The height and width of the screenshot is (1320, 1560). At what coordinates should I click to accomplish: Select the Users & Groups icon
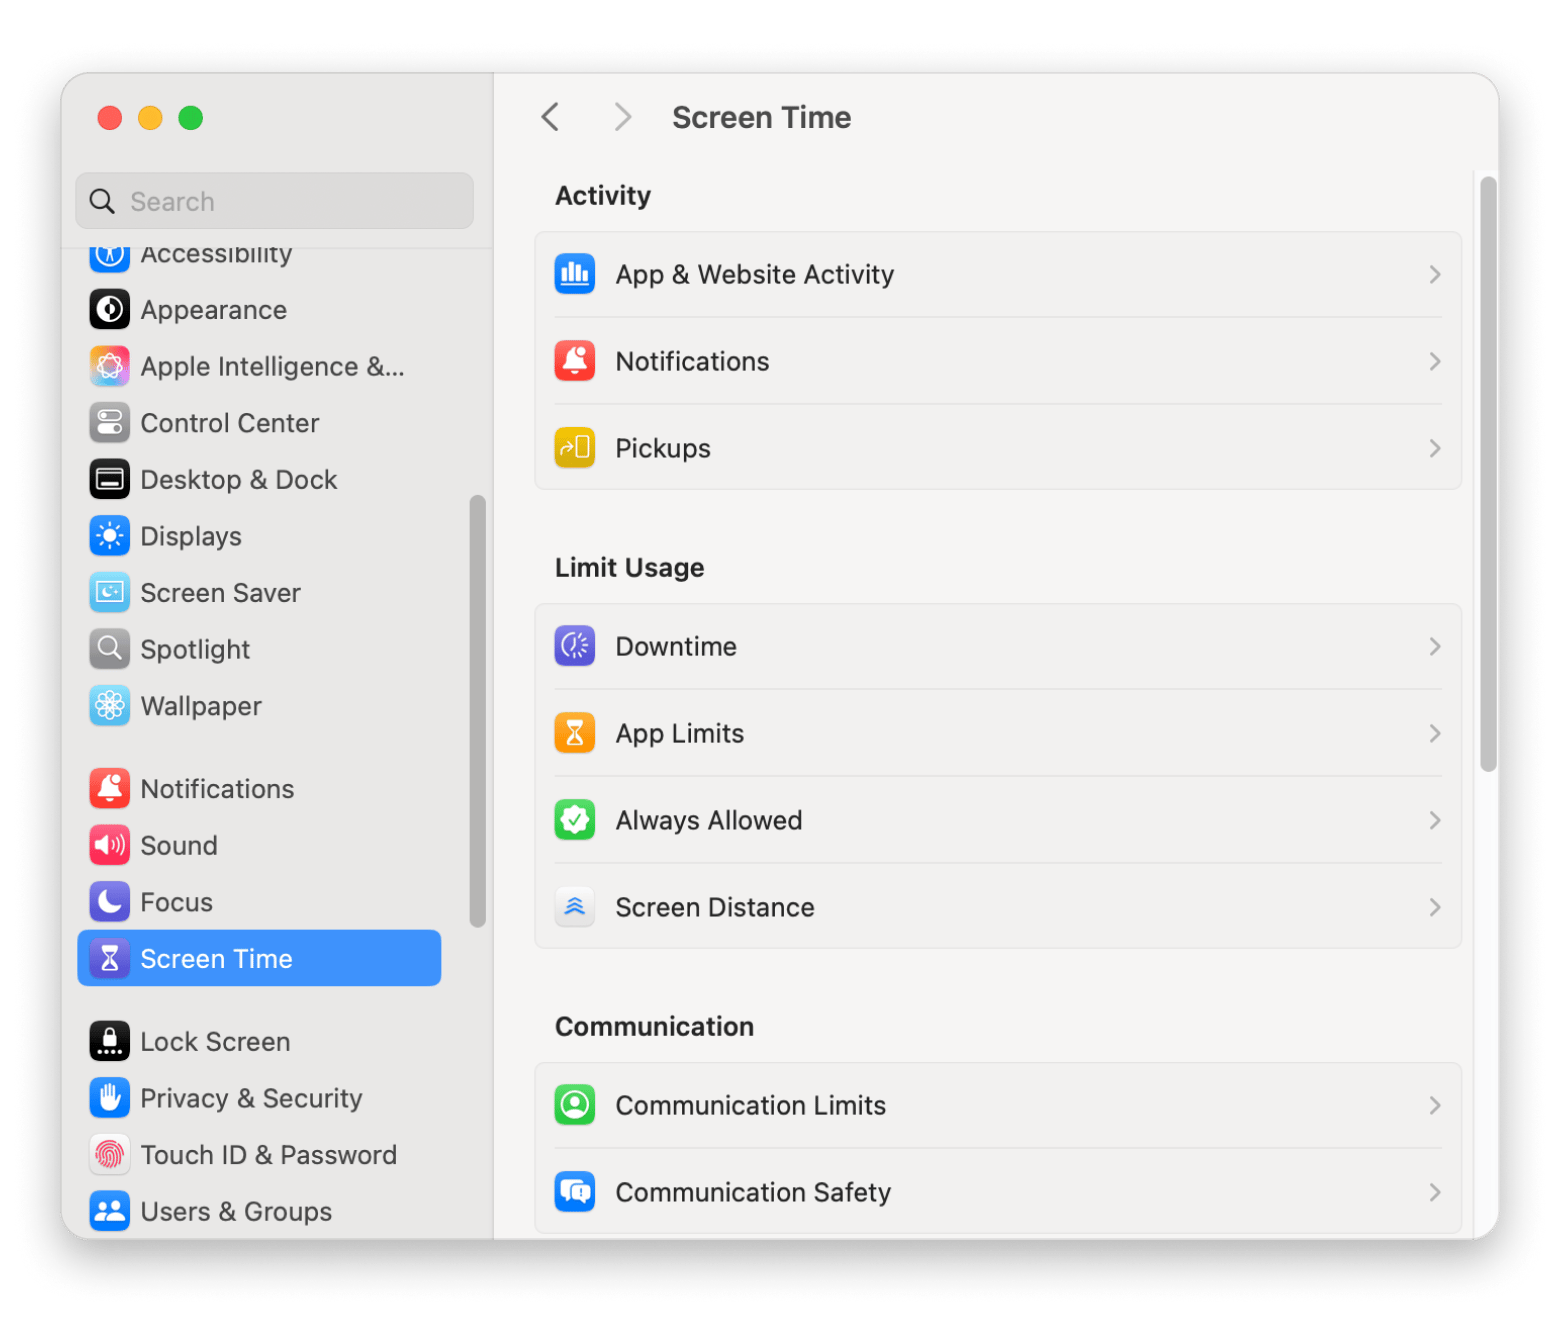pyautogui.click(x=110, y=1211)
